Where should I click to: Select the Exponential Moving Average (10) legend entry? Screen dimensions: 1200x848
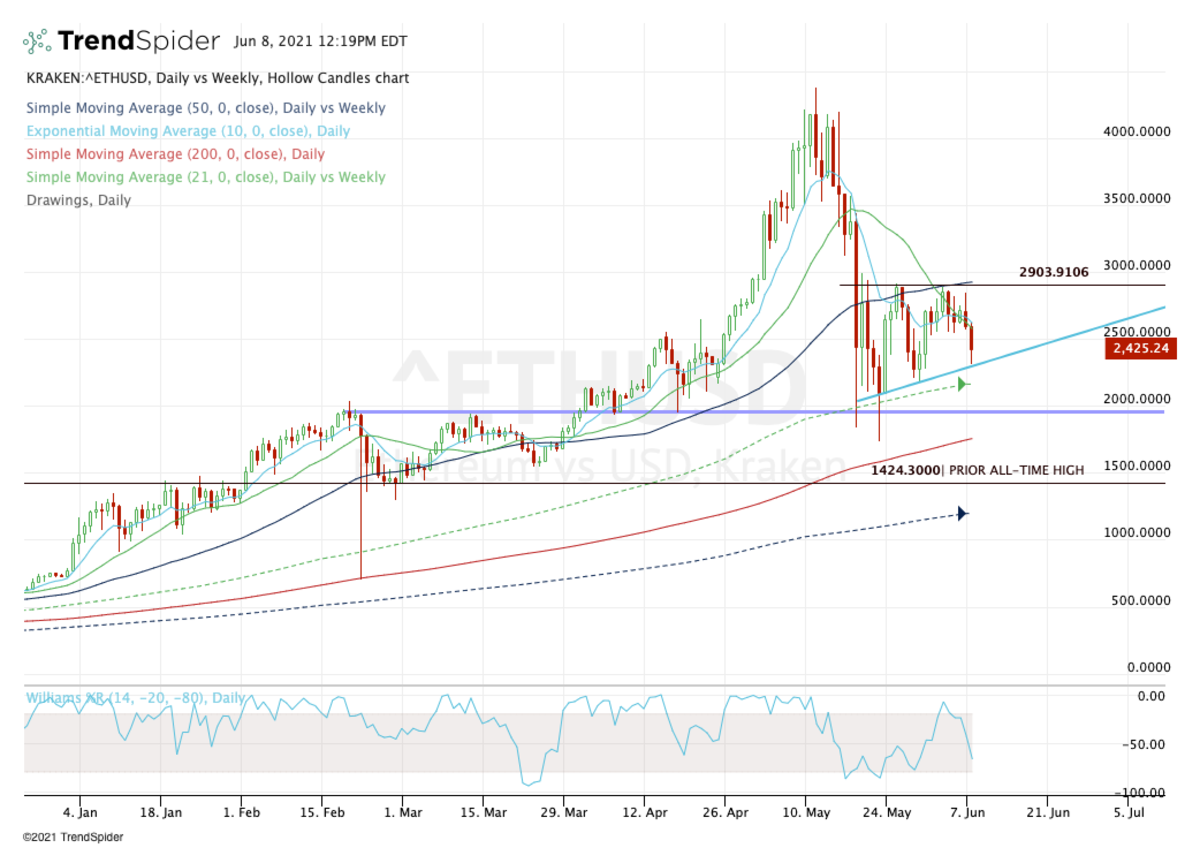coord(188,131)
